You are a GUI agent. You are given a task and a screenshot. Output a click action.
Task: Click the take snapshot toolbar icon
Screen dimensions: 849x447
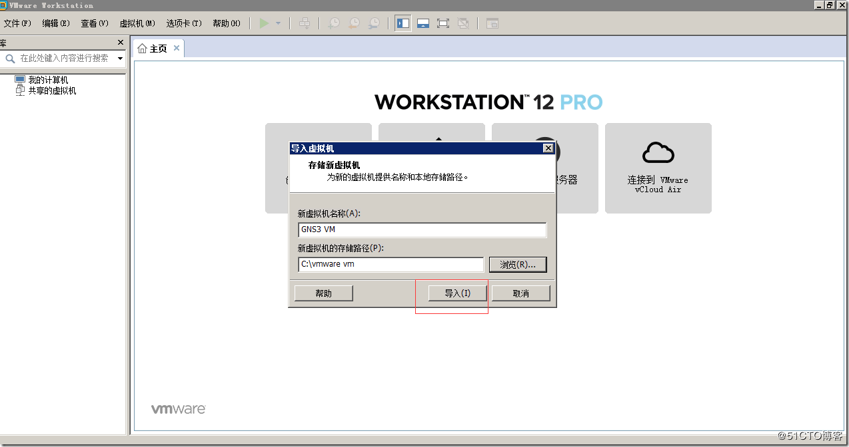click(334, 23)
